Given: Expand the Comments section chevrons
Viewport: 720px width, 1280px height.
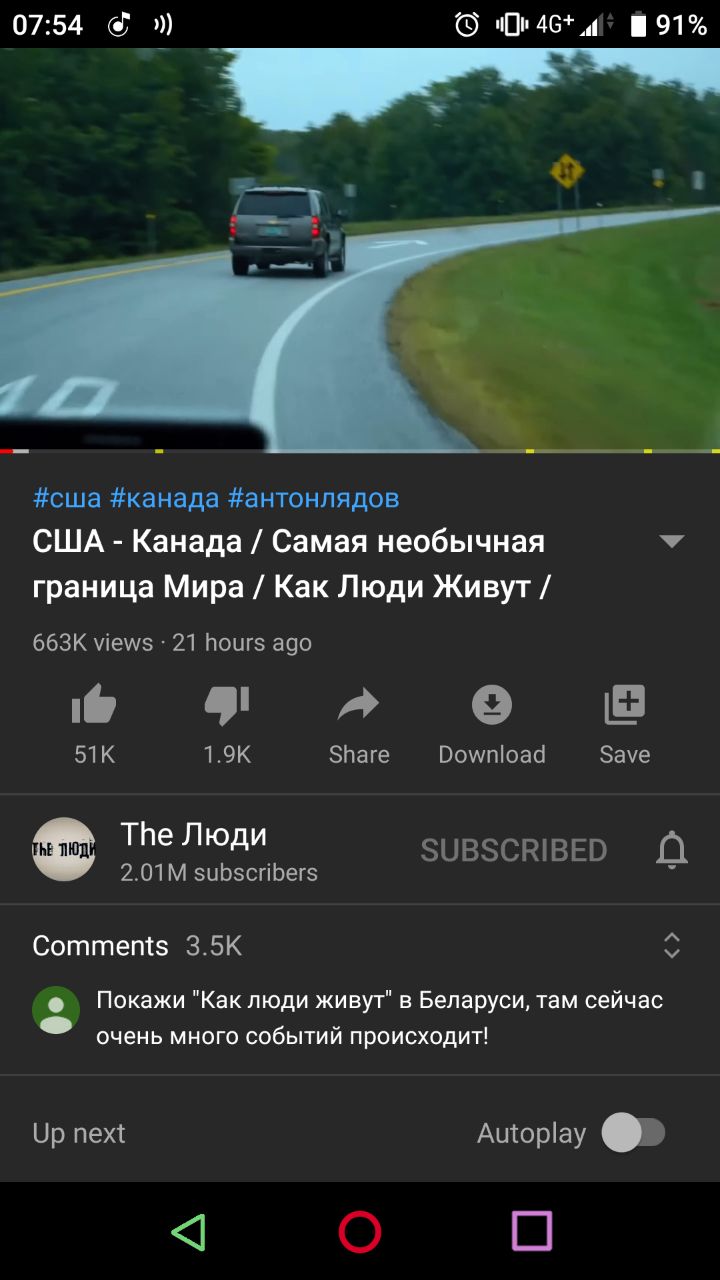Looking at the screenshot, I should click(672, 945).
